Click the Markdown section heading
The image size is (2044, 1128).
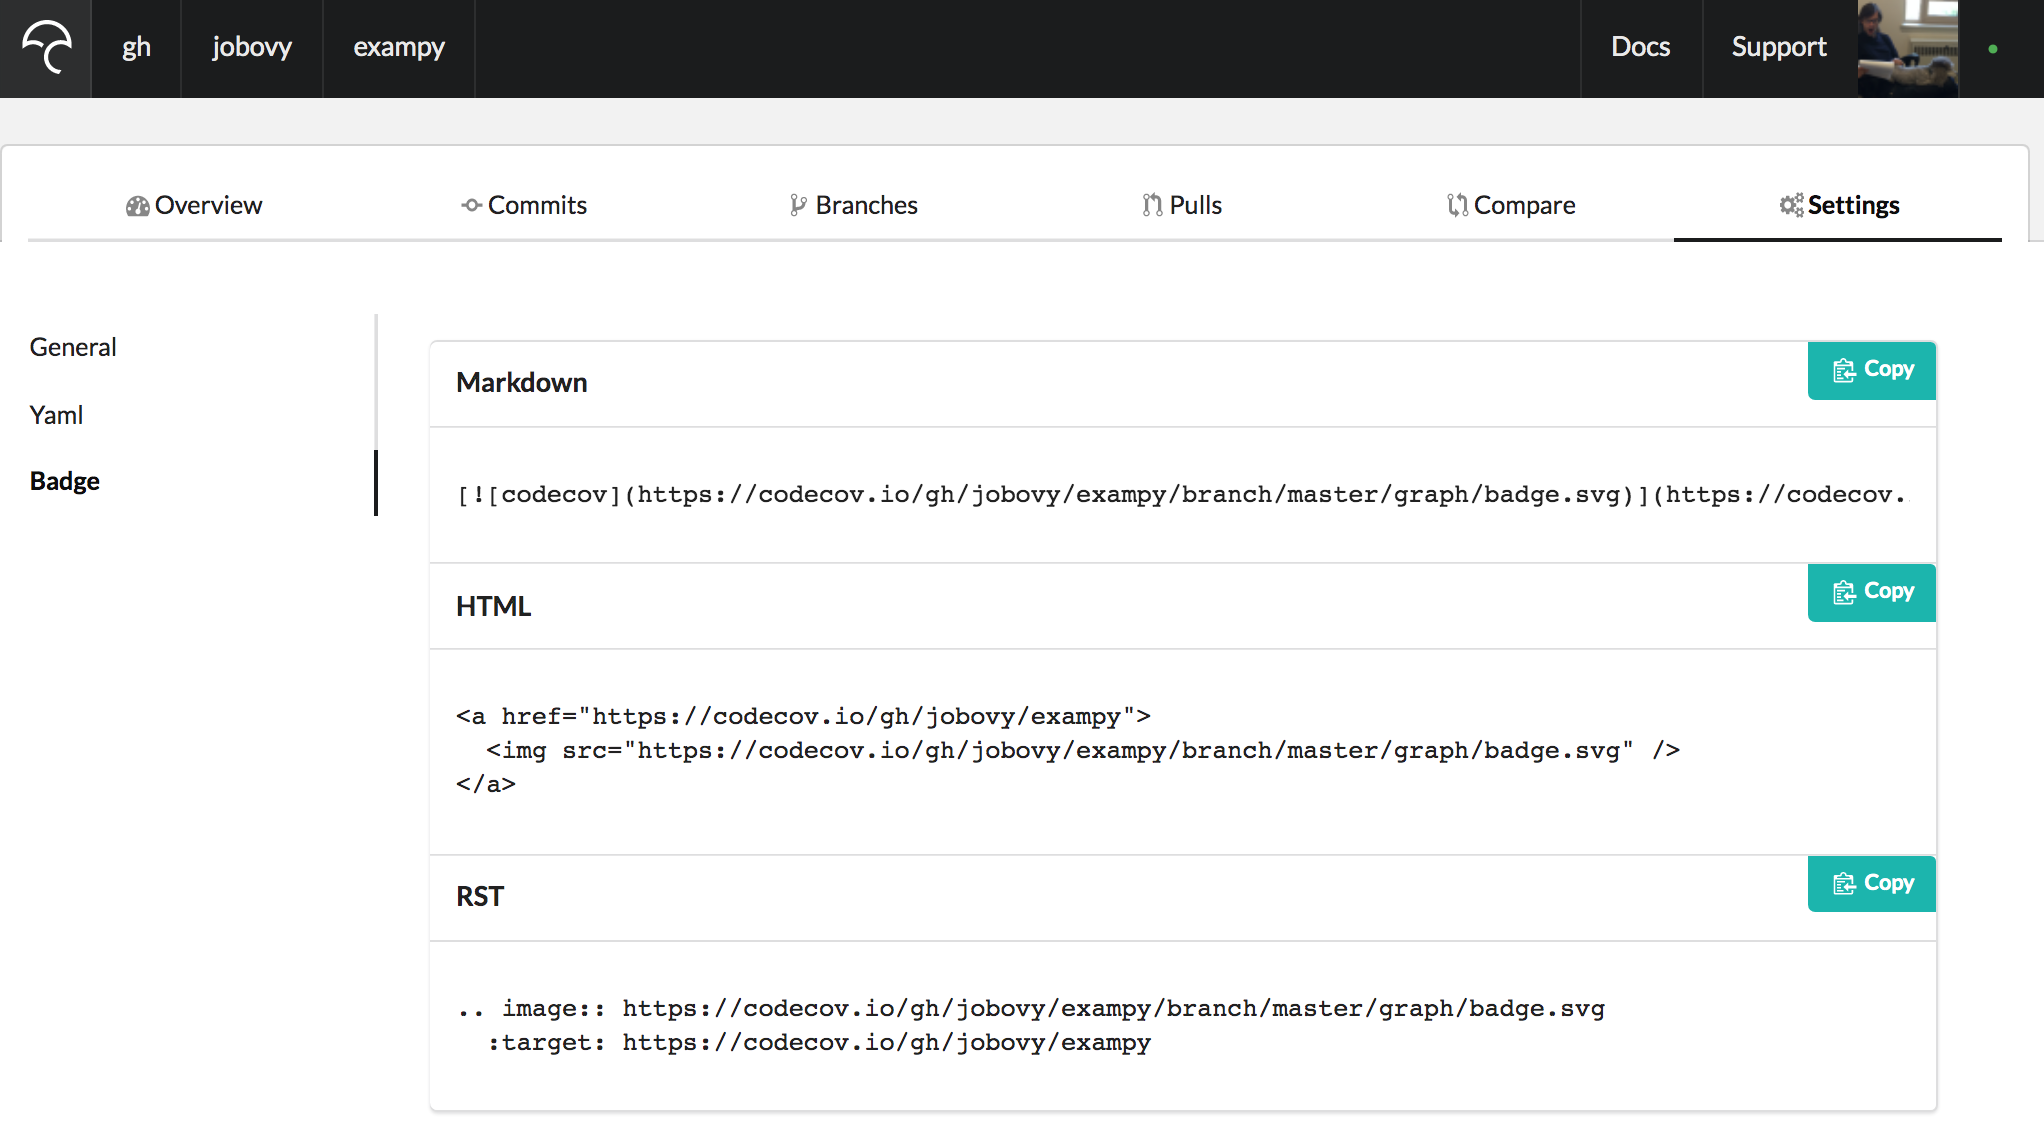pyautogui.click(x=522, y=383)
